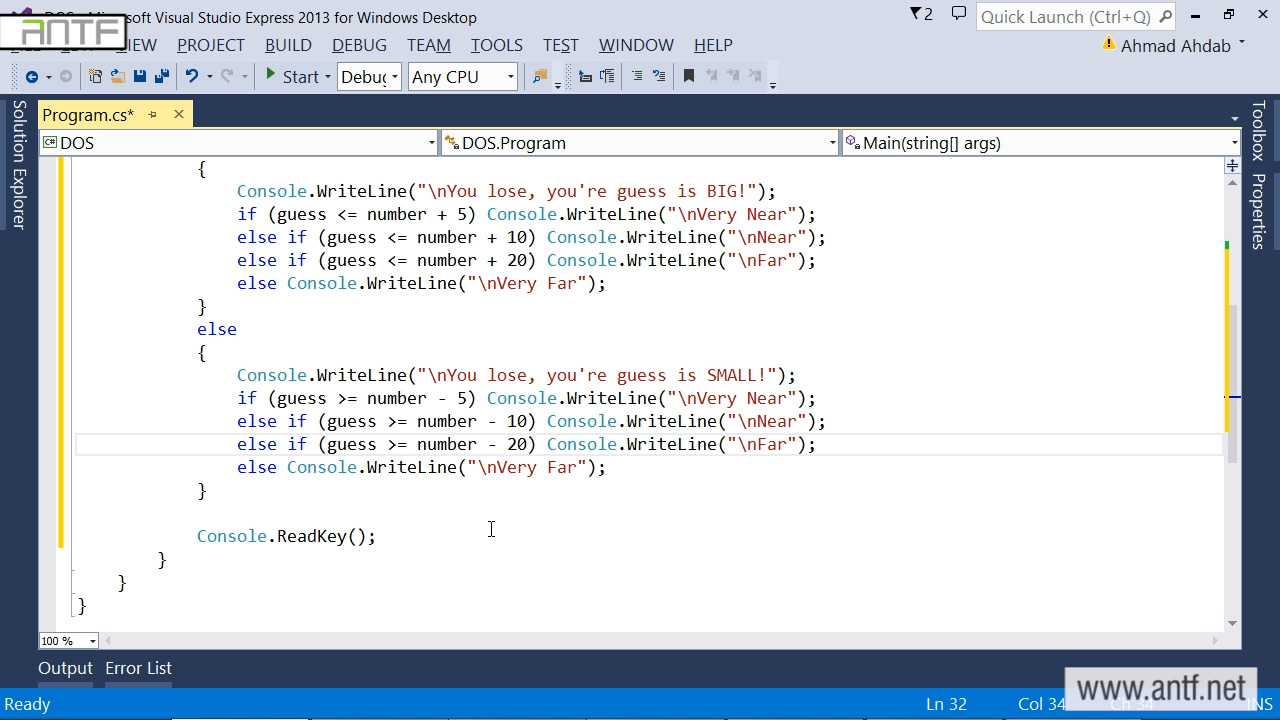
Task: Click the Find in Files icon
Action: click(x=540, y=77)
